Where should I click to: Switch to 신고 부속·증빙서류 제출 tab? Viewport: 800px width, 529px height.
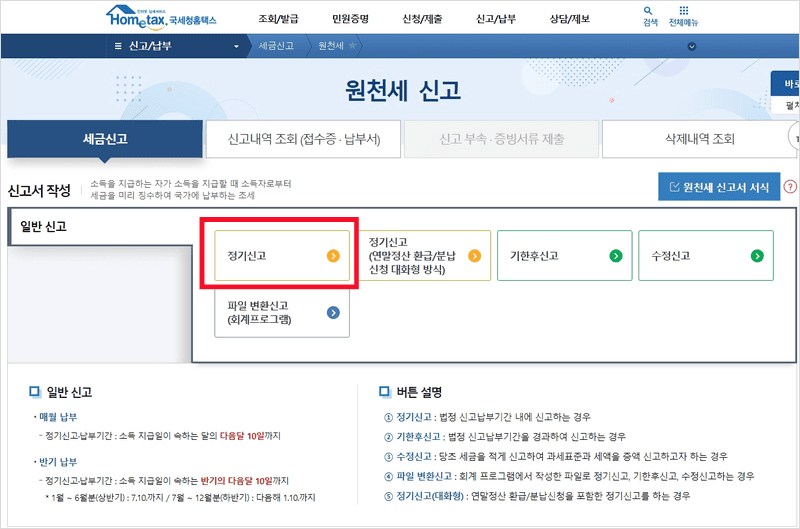(502, 139)
